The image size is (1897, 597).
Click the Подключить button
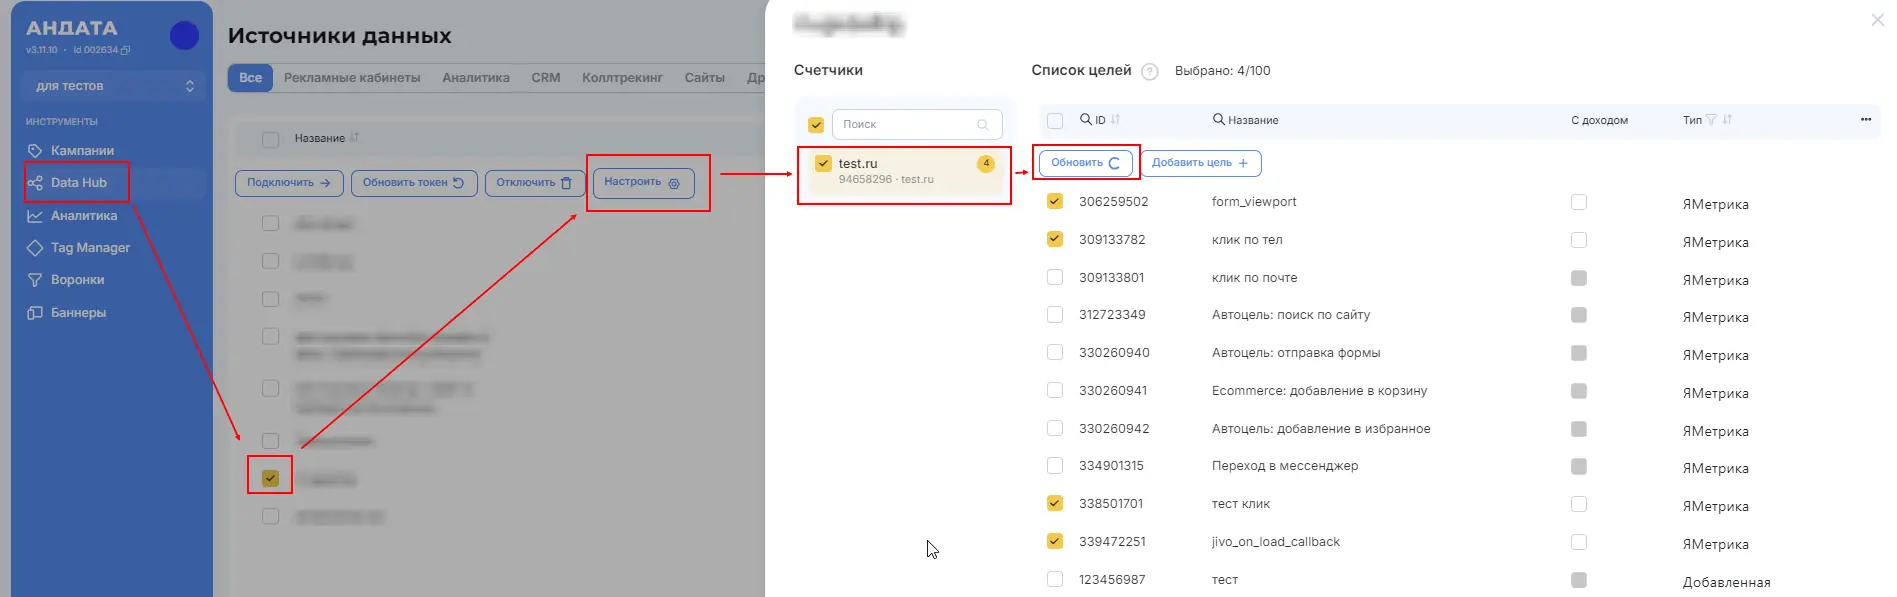coord(289,183)
